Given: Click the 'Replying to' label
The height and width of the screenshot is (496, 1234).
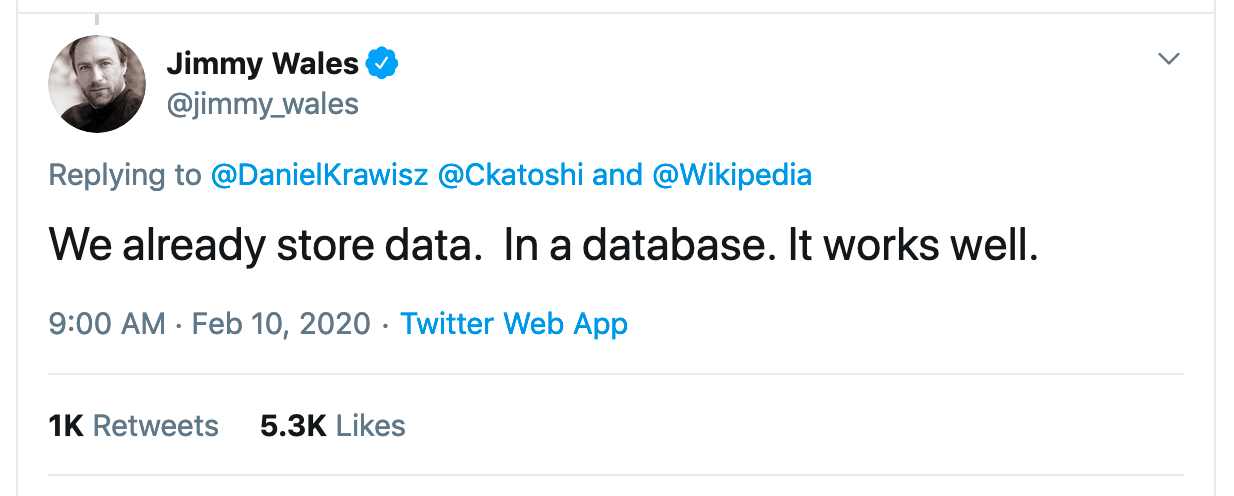Looking at the screenshot, I should tap(125, 176).
